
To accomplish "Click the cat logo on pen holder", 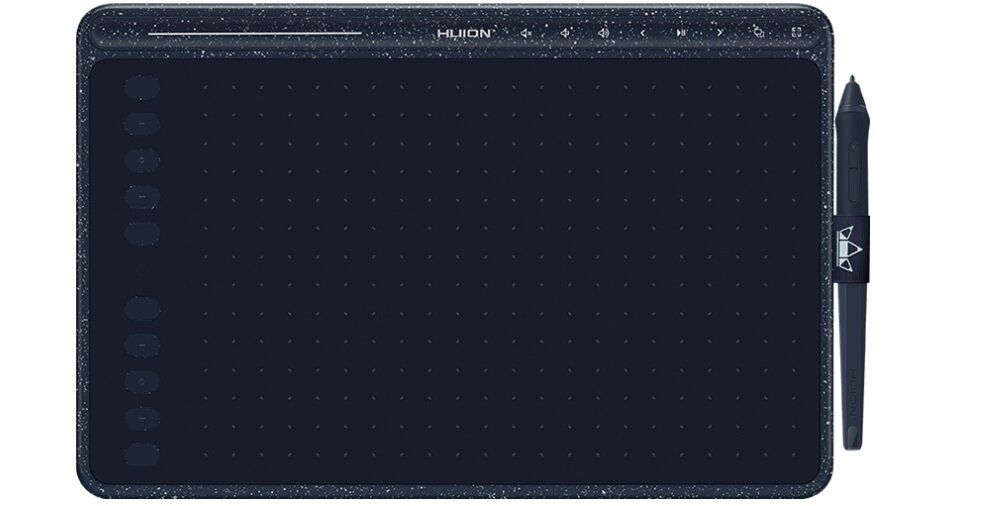I will click(x=851, y=248).
